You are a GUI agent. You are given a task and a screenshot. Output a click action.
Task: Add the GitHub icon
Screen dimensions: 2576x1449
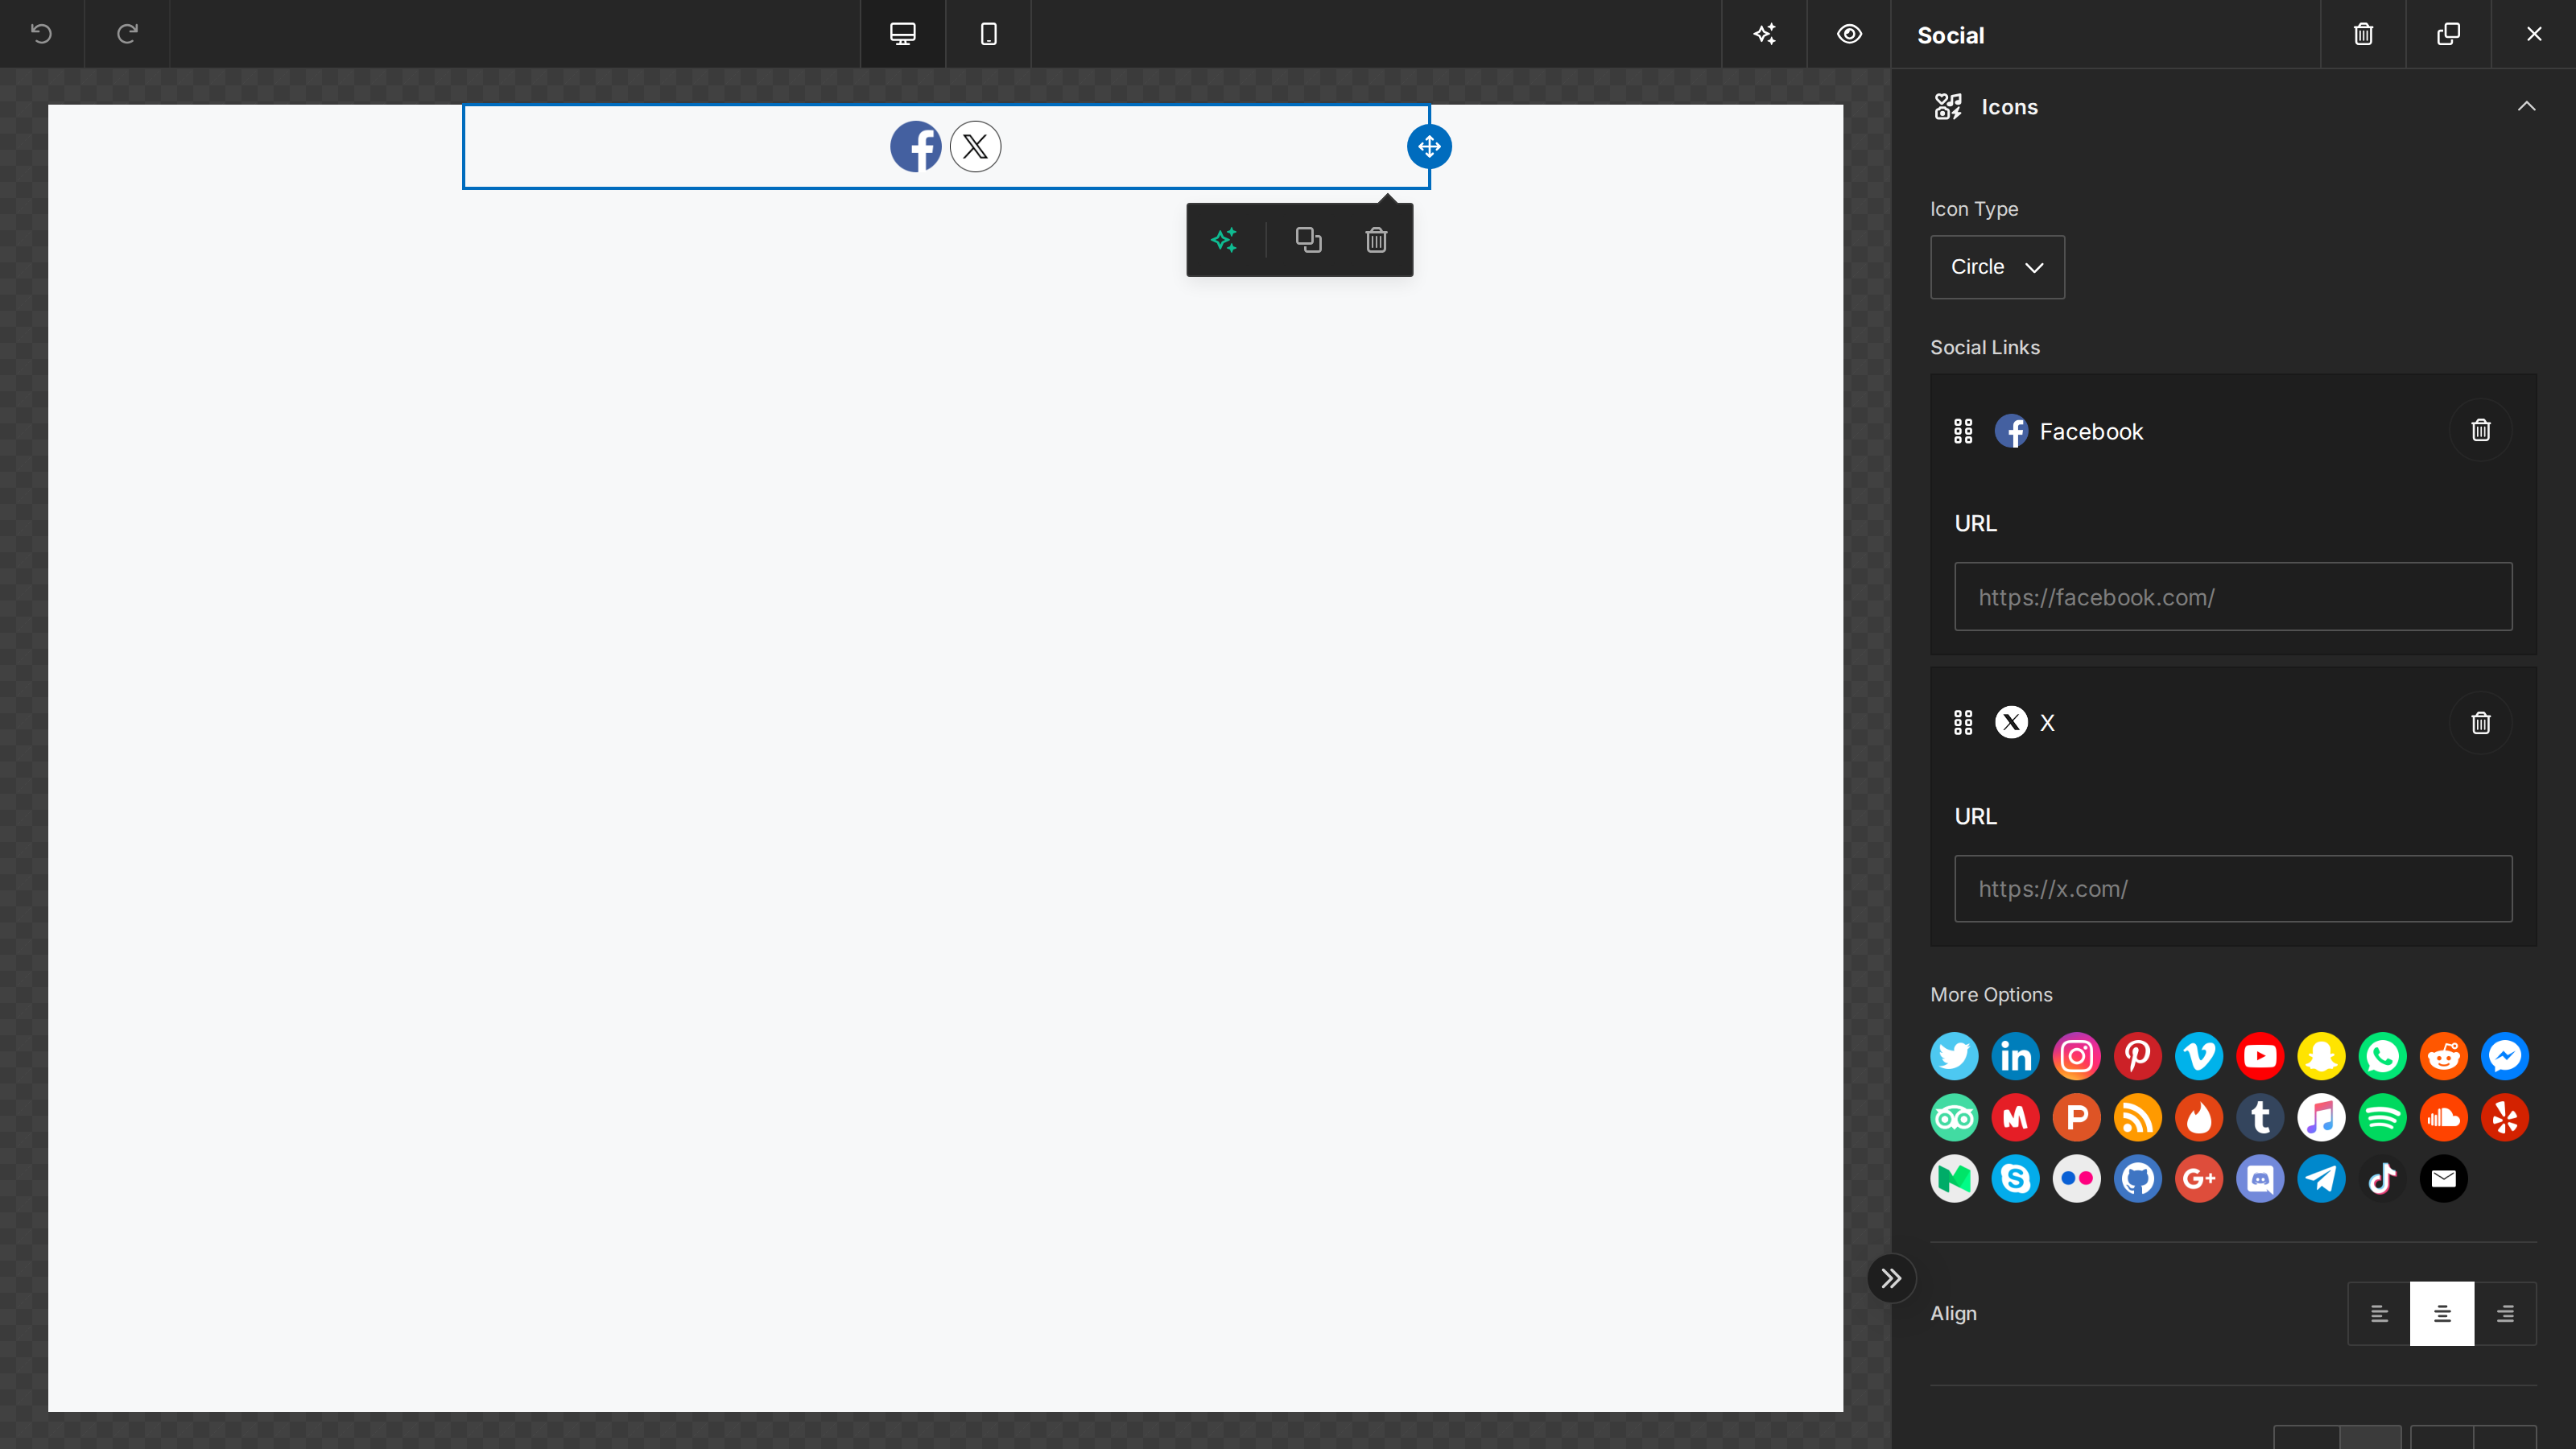click(x=2138, y=1178)
